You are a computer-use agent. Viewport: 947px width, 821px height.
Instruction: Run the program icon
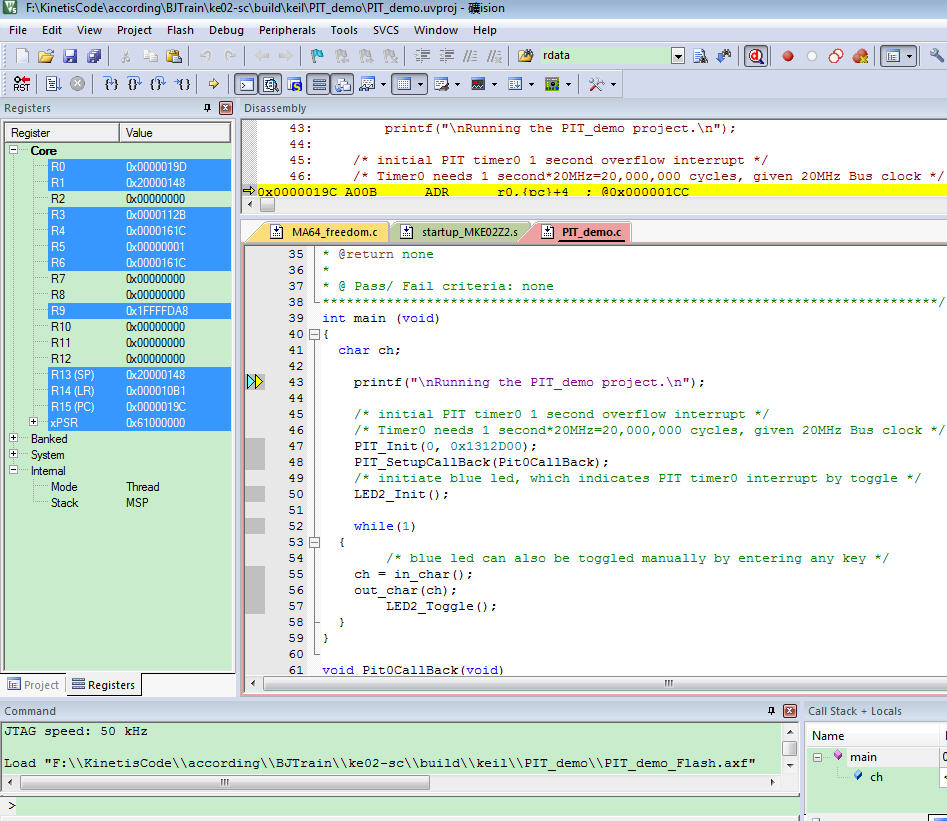pos(53,84)
